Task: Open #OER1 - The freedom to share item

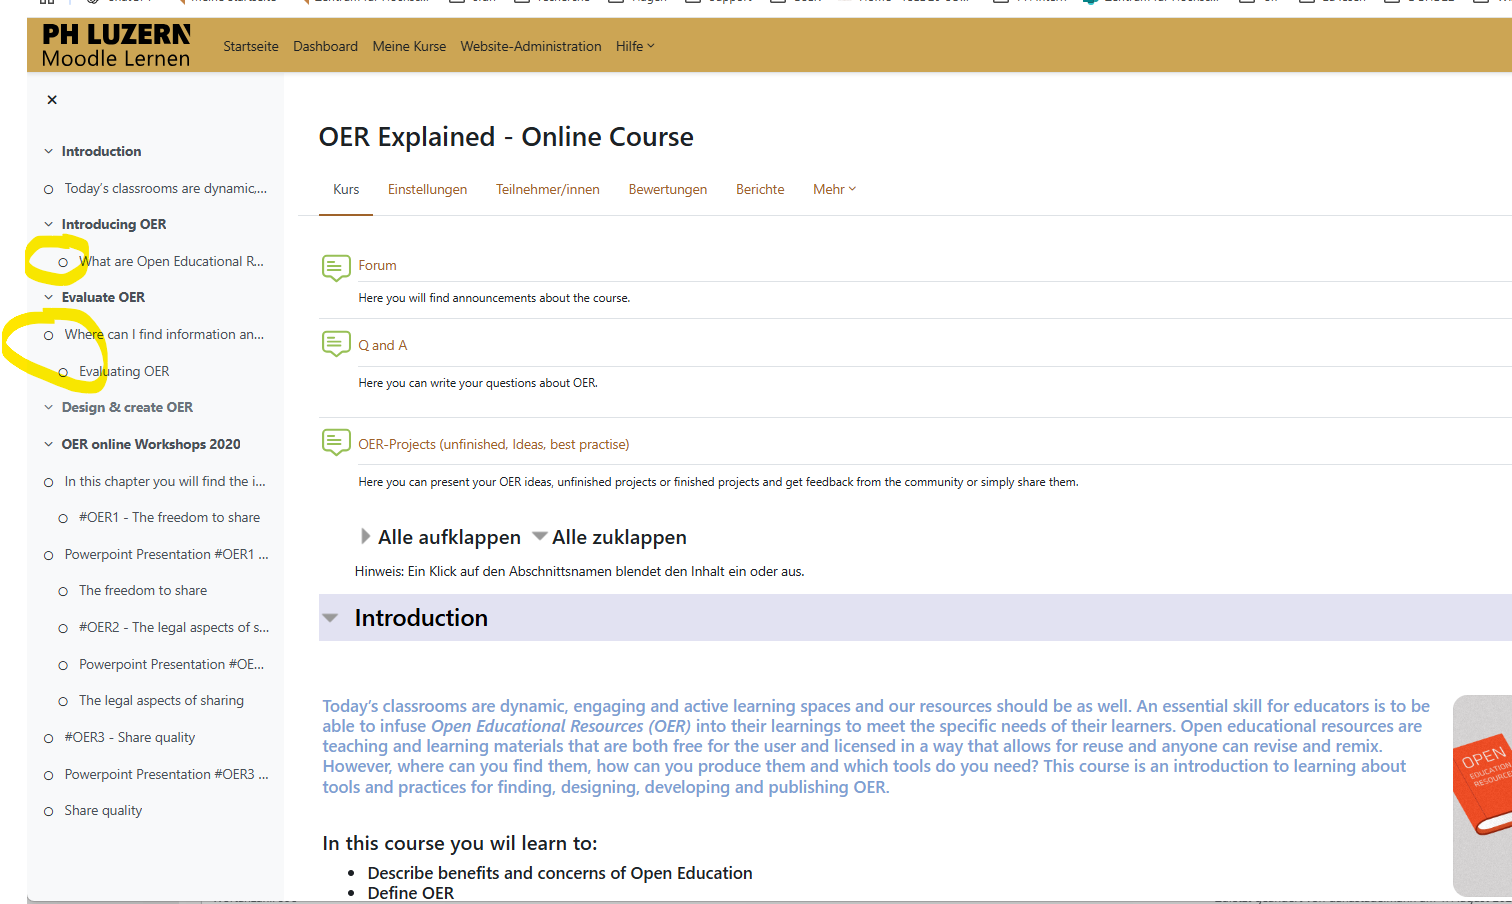Action: [x=169, y=517]
